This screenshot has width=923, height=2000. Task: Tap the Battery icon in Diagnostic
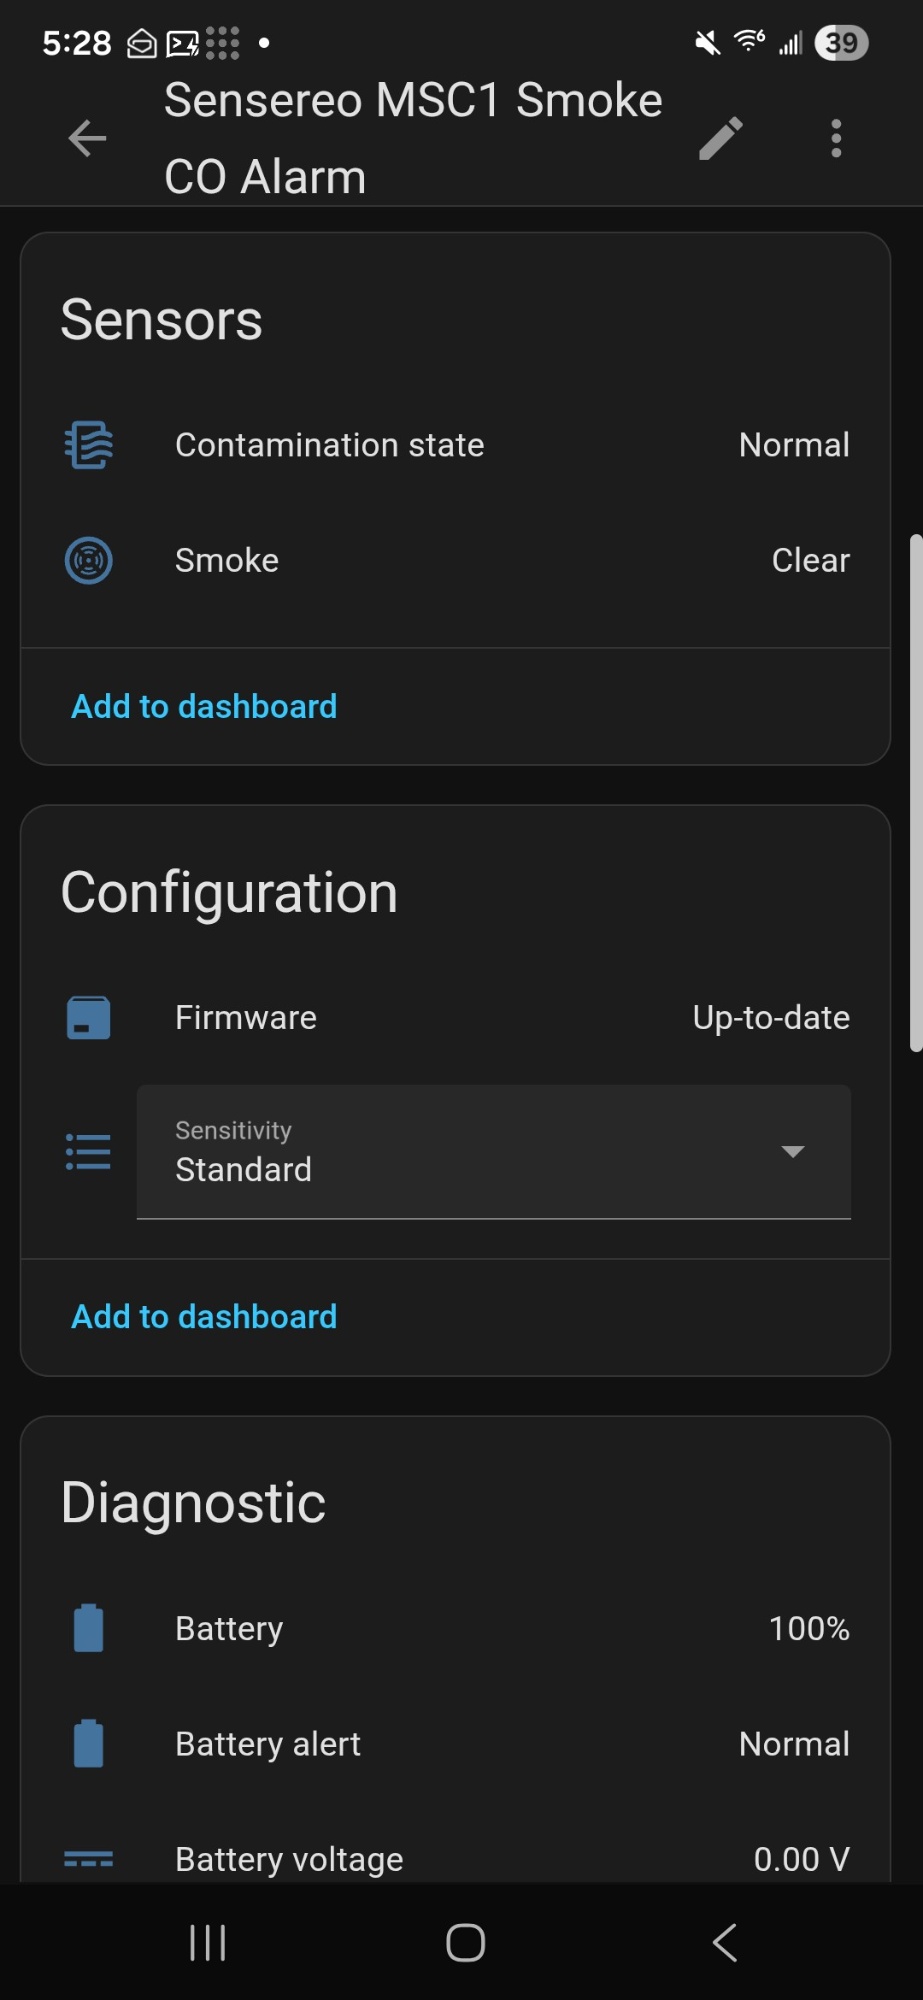click(x=89, y=1628)
